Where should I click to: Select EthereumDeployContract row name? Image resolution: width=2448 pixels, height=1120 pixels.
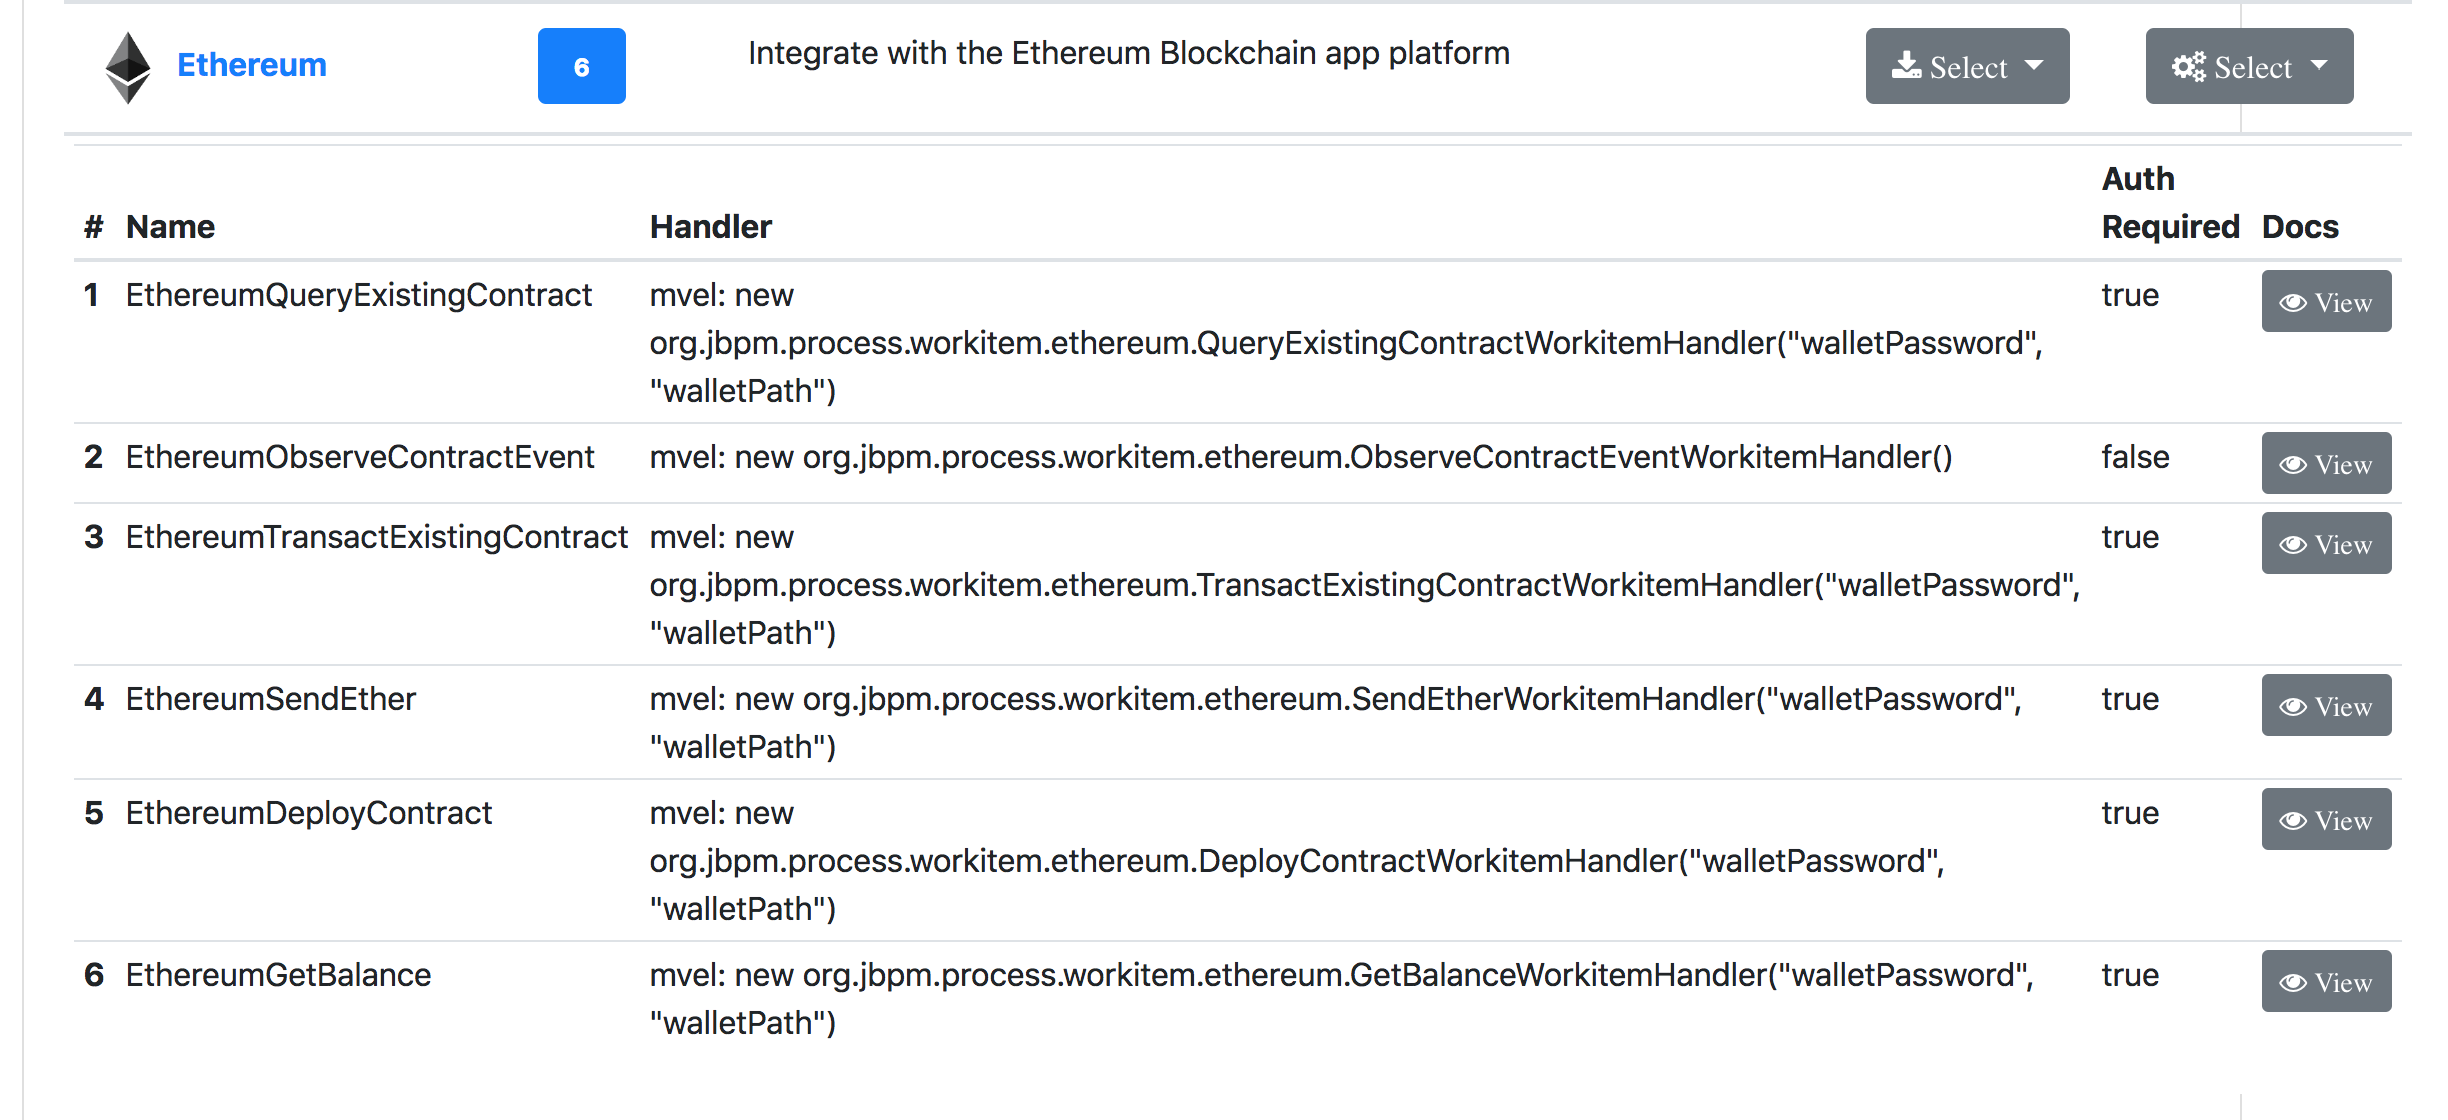308,813
